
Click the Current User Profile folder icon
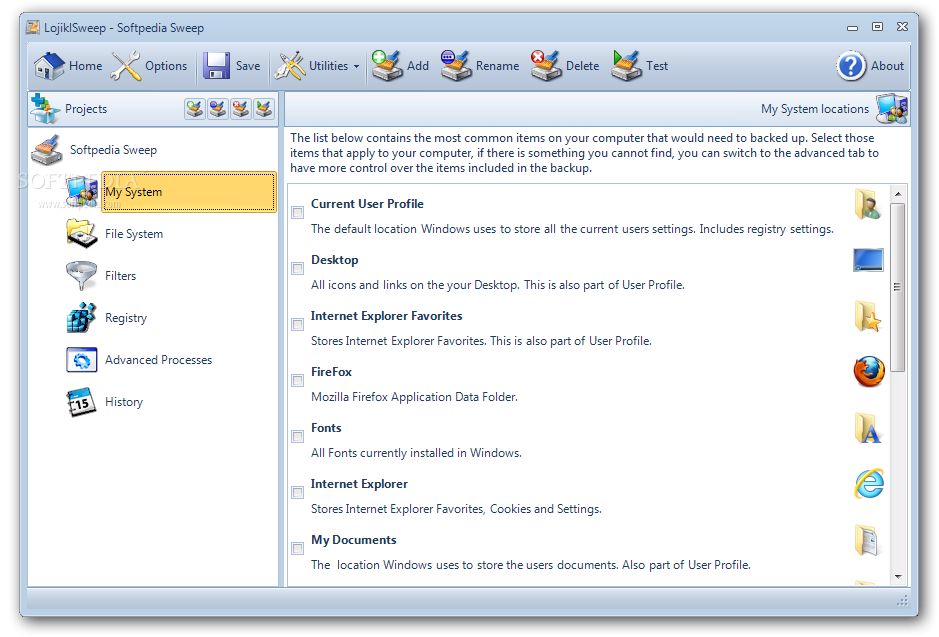pos(868,204)
